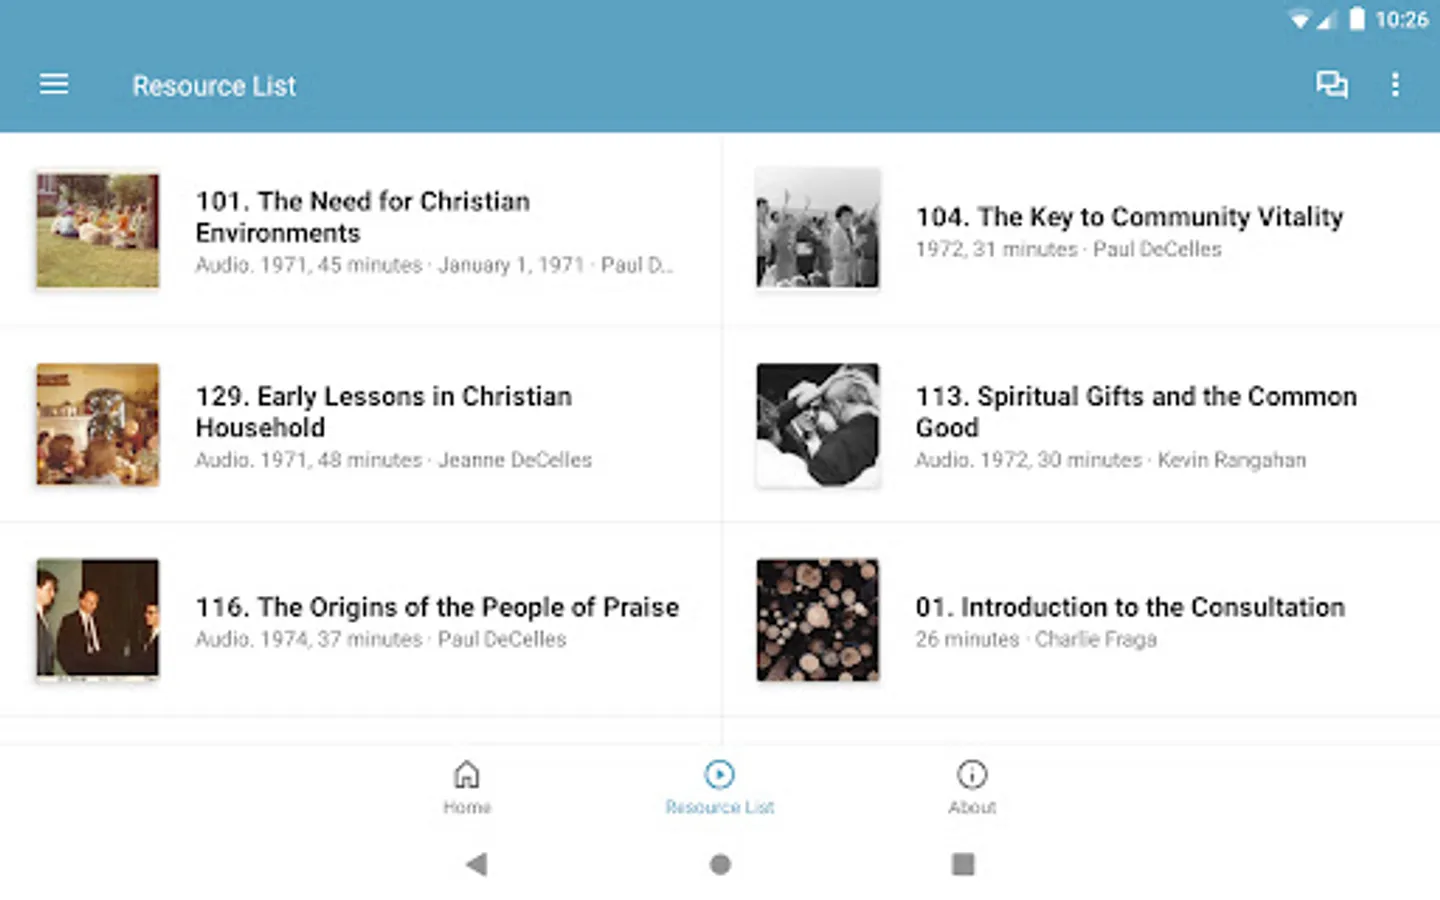
Task: Tap the black-and-white crowd thumbnail for item 104
Action: [x=818, y=230]
